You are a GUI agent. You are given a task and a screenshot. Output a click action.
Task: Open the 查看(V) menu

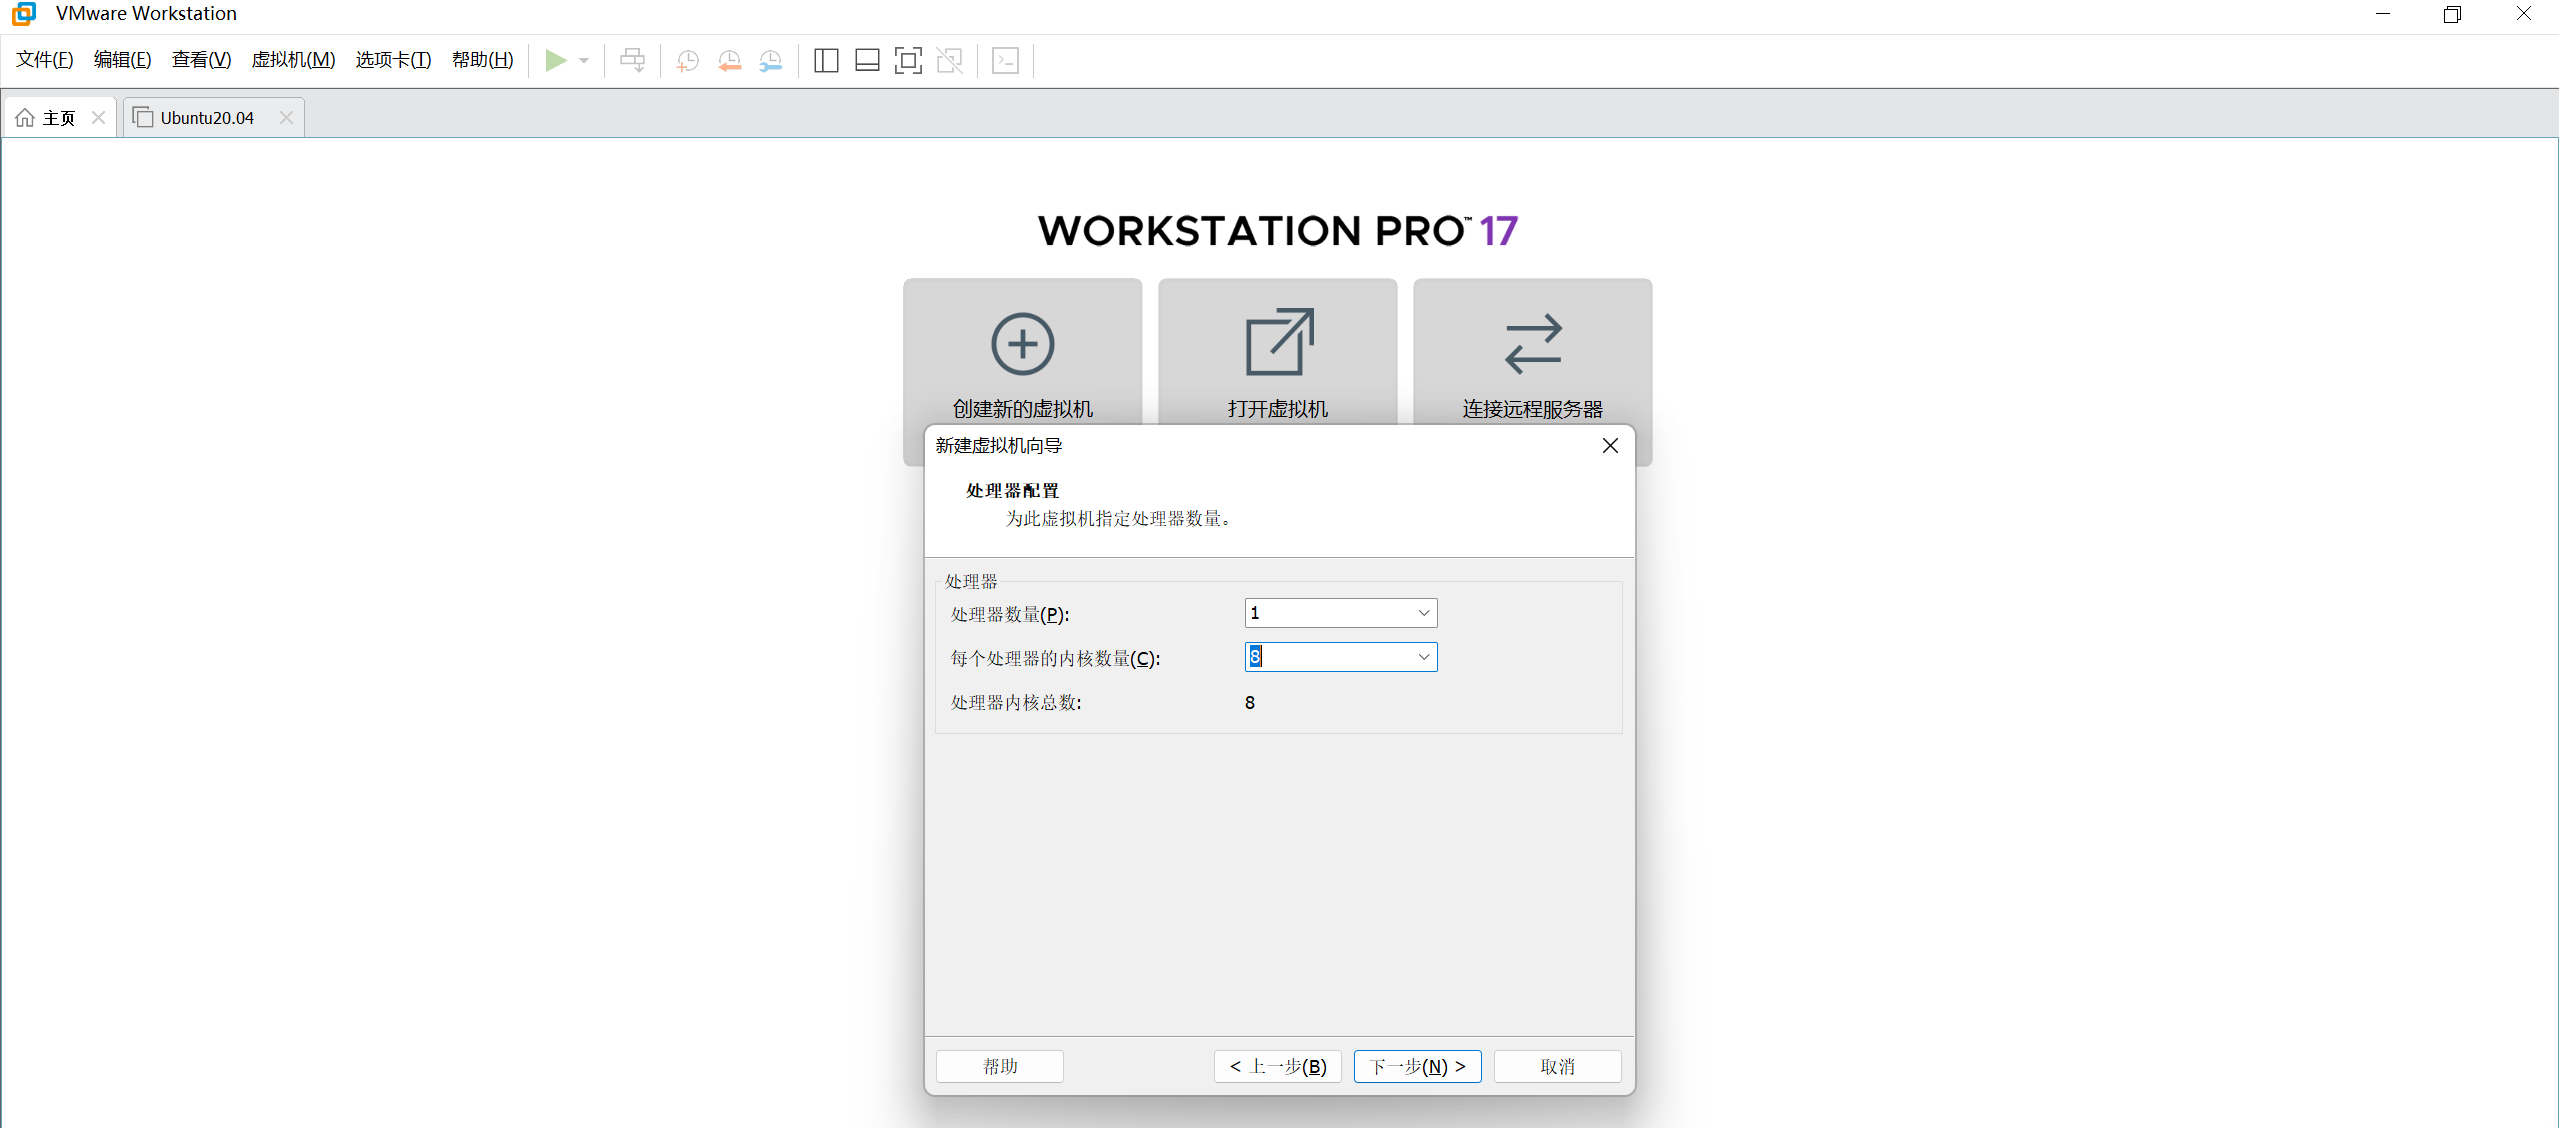tap(202, 60)
